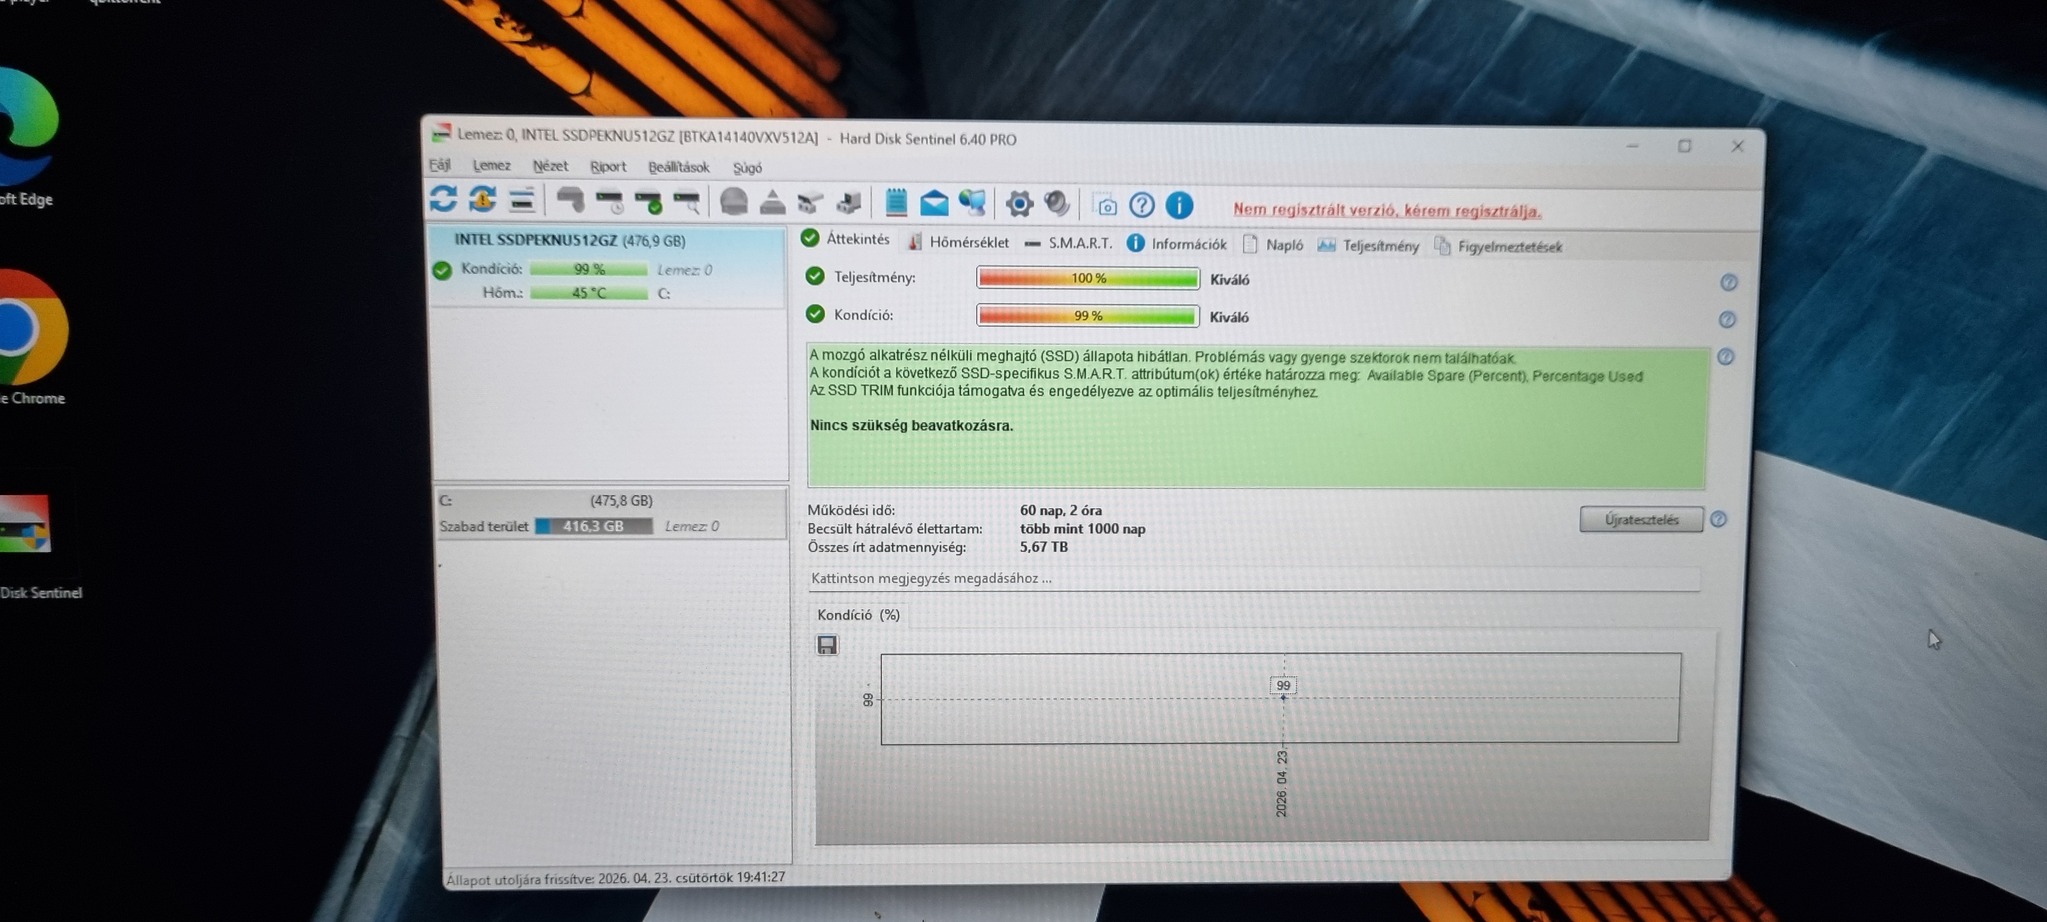2047x922 pixels.
Task: Click the eject triangle toolbar icon
Action: (x=772, y=203)
